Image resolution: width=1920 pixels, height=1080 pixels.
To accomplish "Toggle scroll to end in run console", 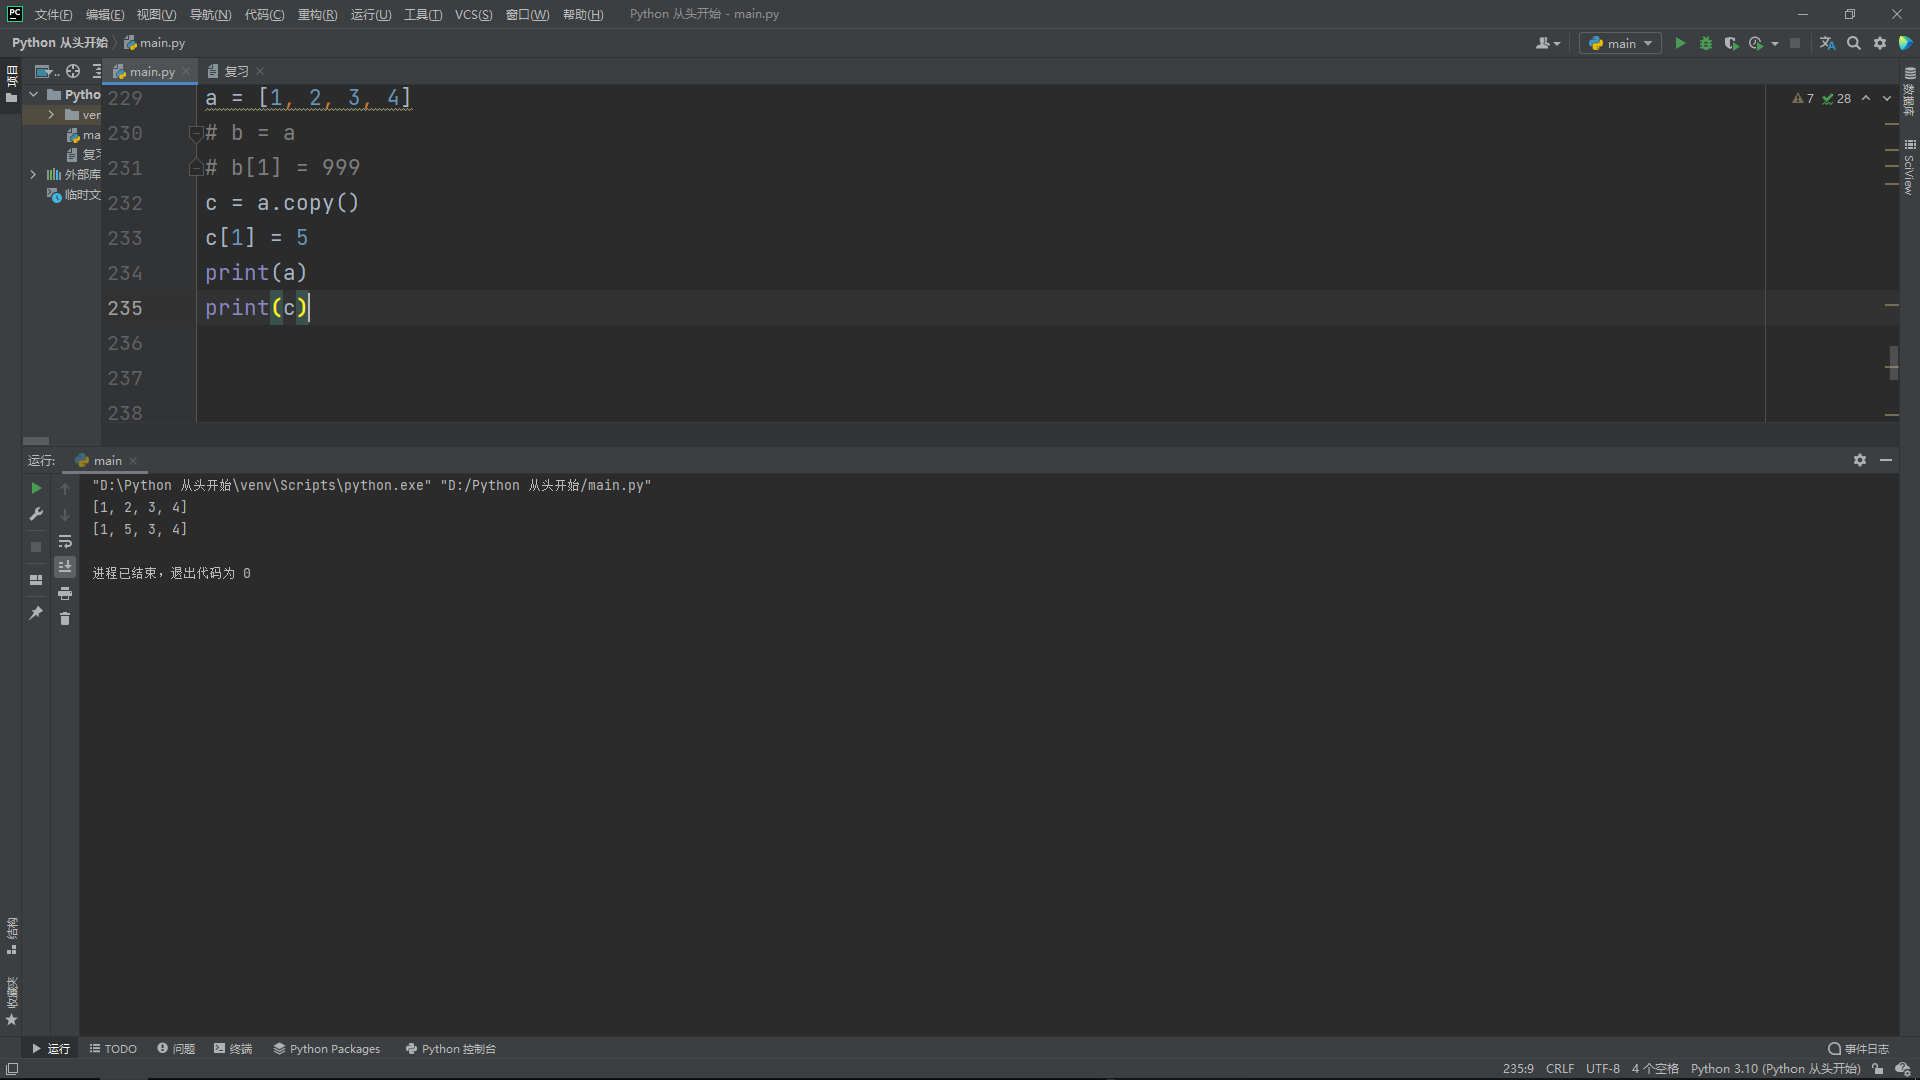I will (x=65, y=567).
